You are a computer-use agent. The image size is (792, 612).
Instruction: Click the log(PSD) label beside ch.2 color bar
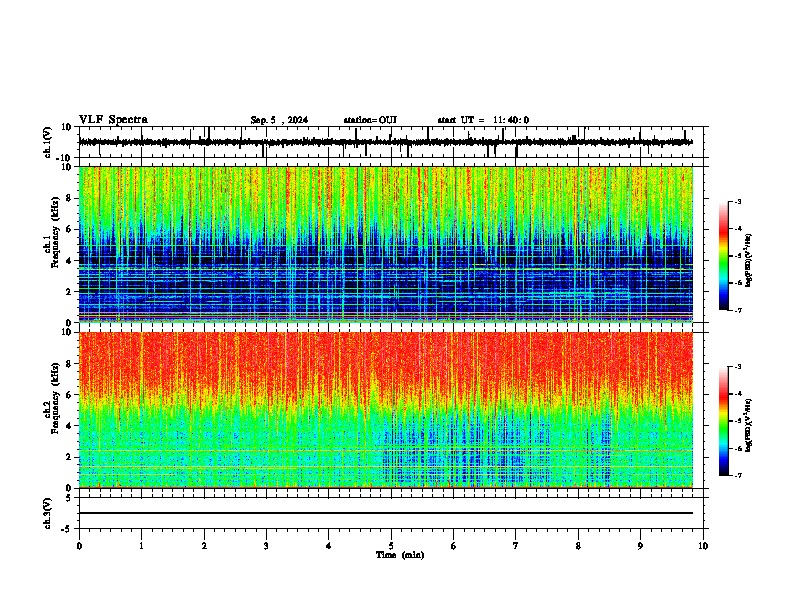749,424
